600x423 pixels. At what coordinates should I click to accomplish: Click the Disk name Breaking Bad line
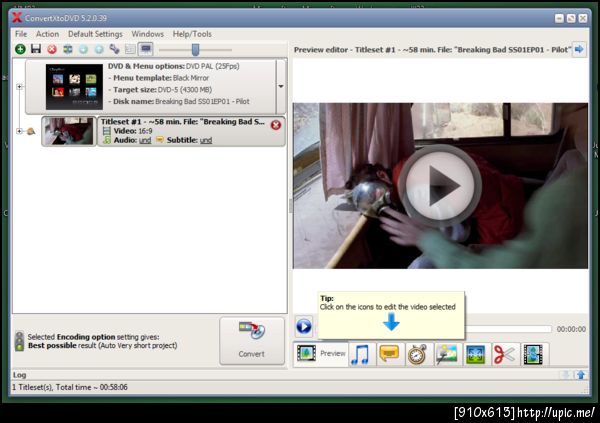(x=179, y=102)
